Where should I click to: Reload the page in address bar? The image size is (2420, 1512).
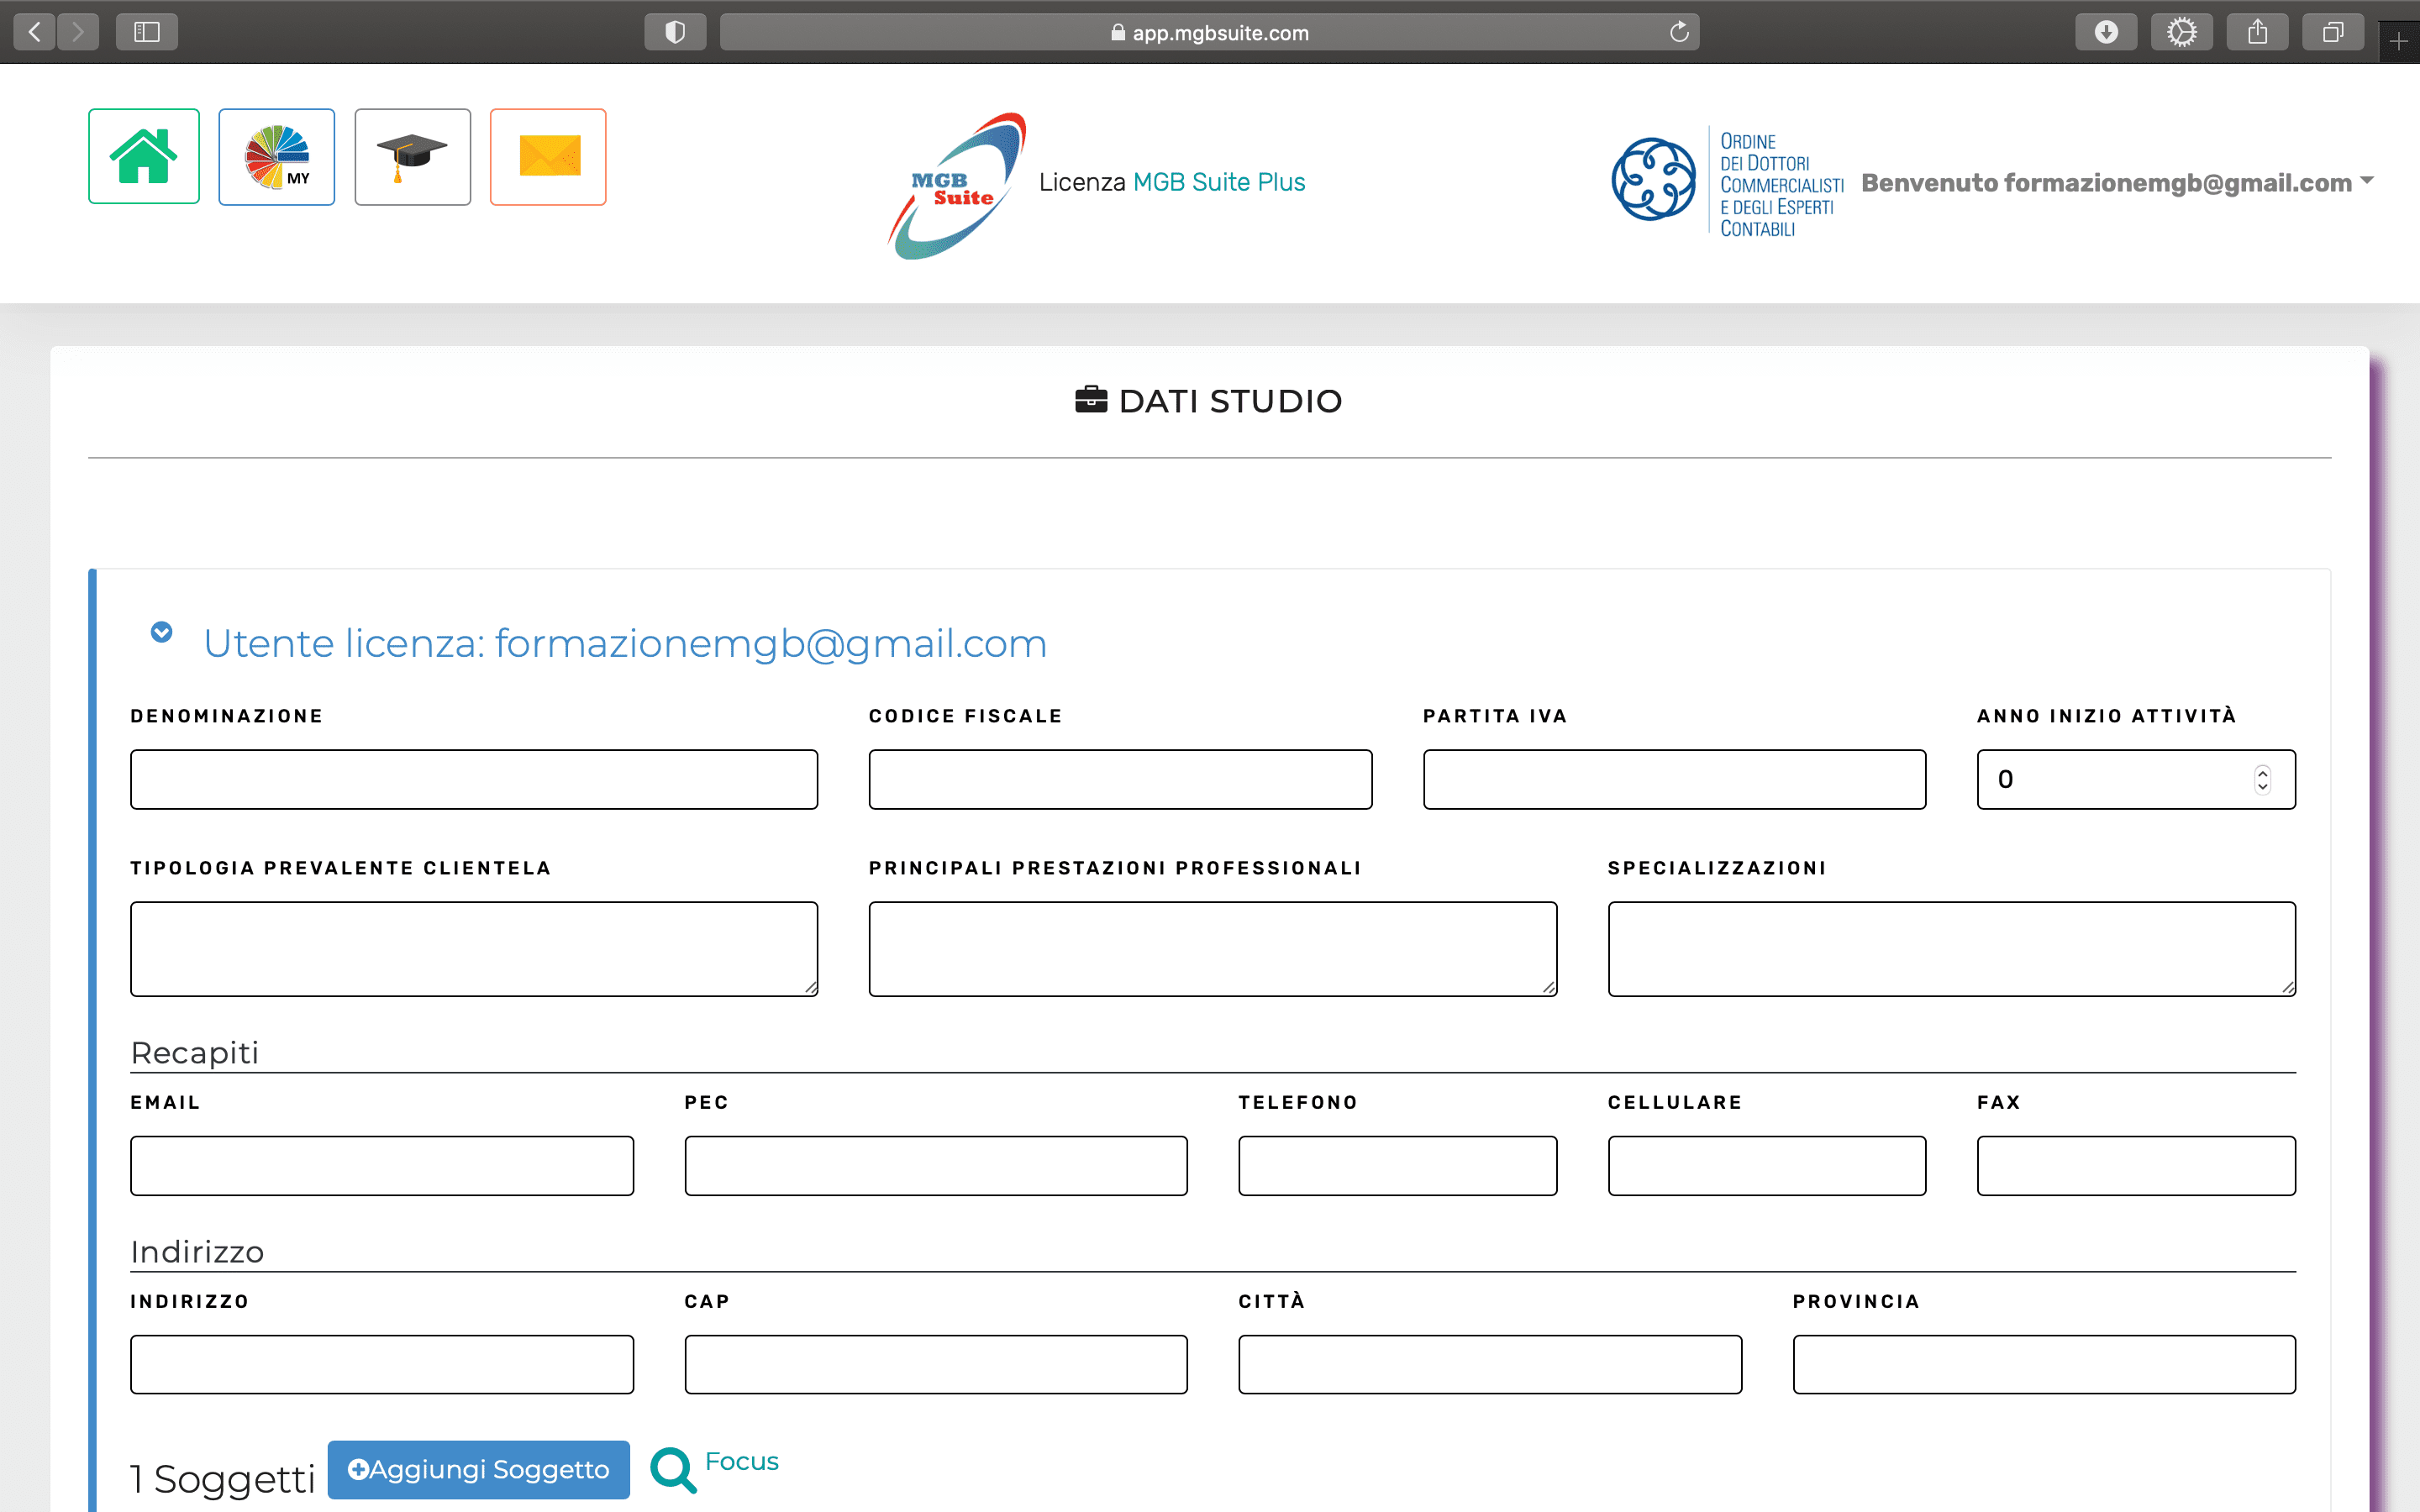click(x=1679, y=32)
